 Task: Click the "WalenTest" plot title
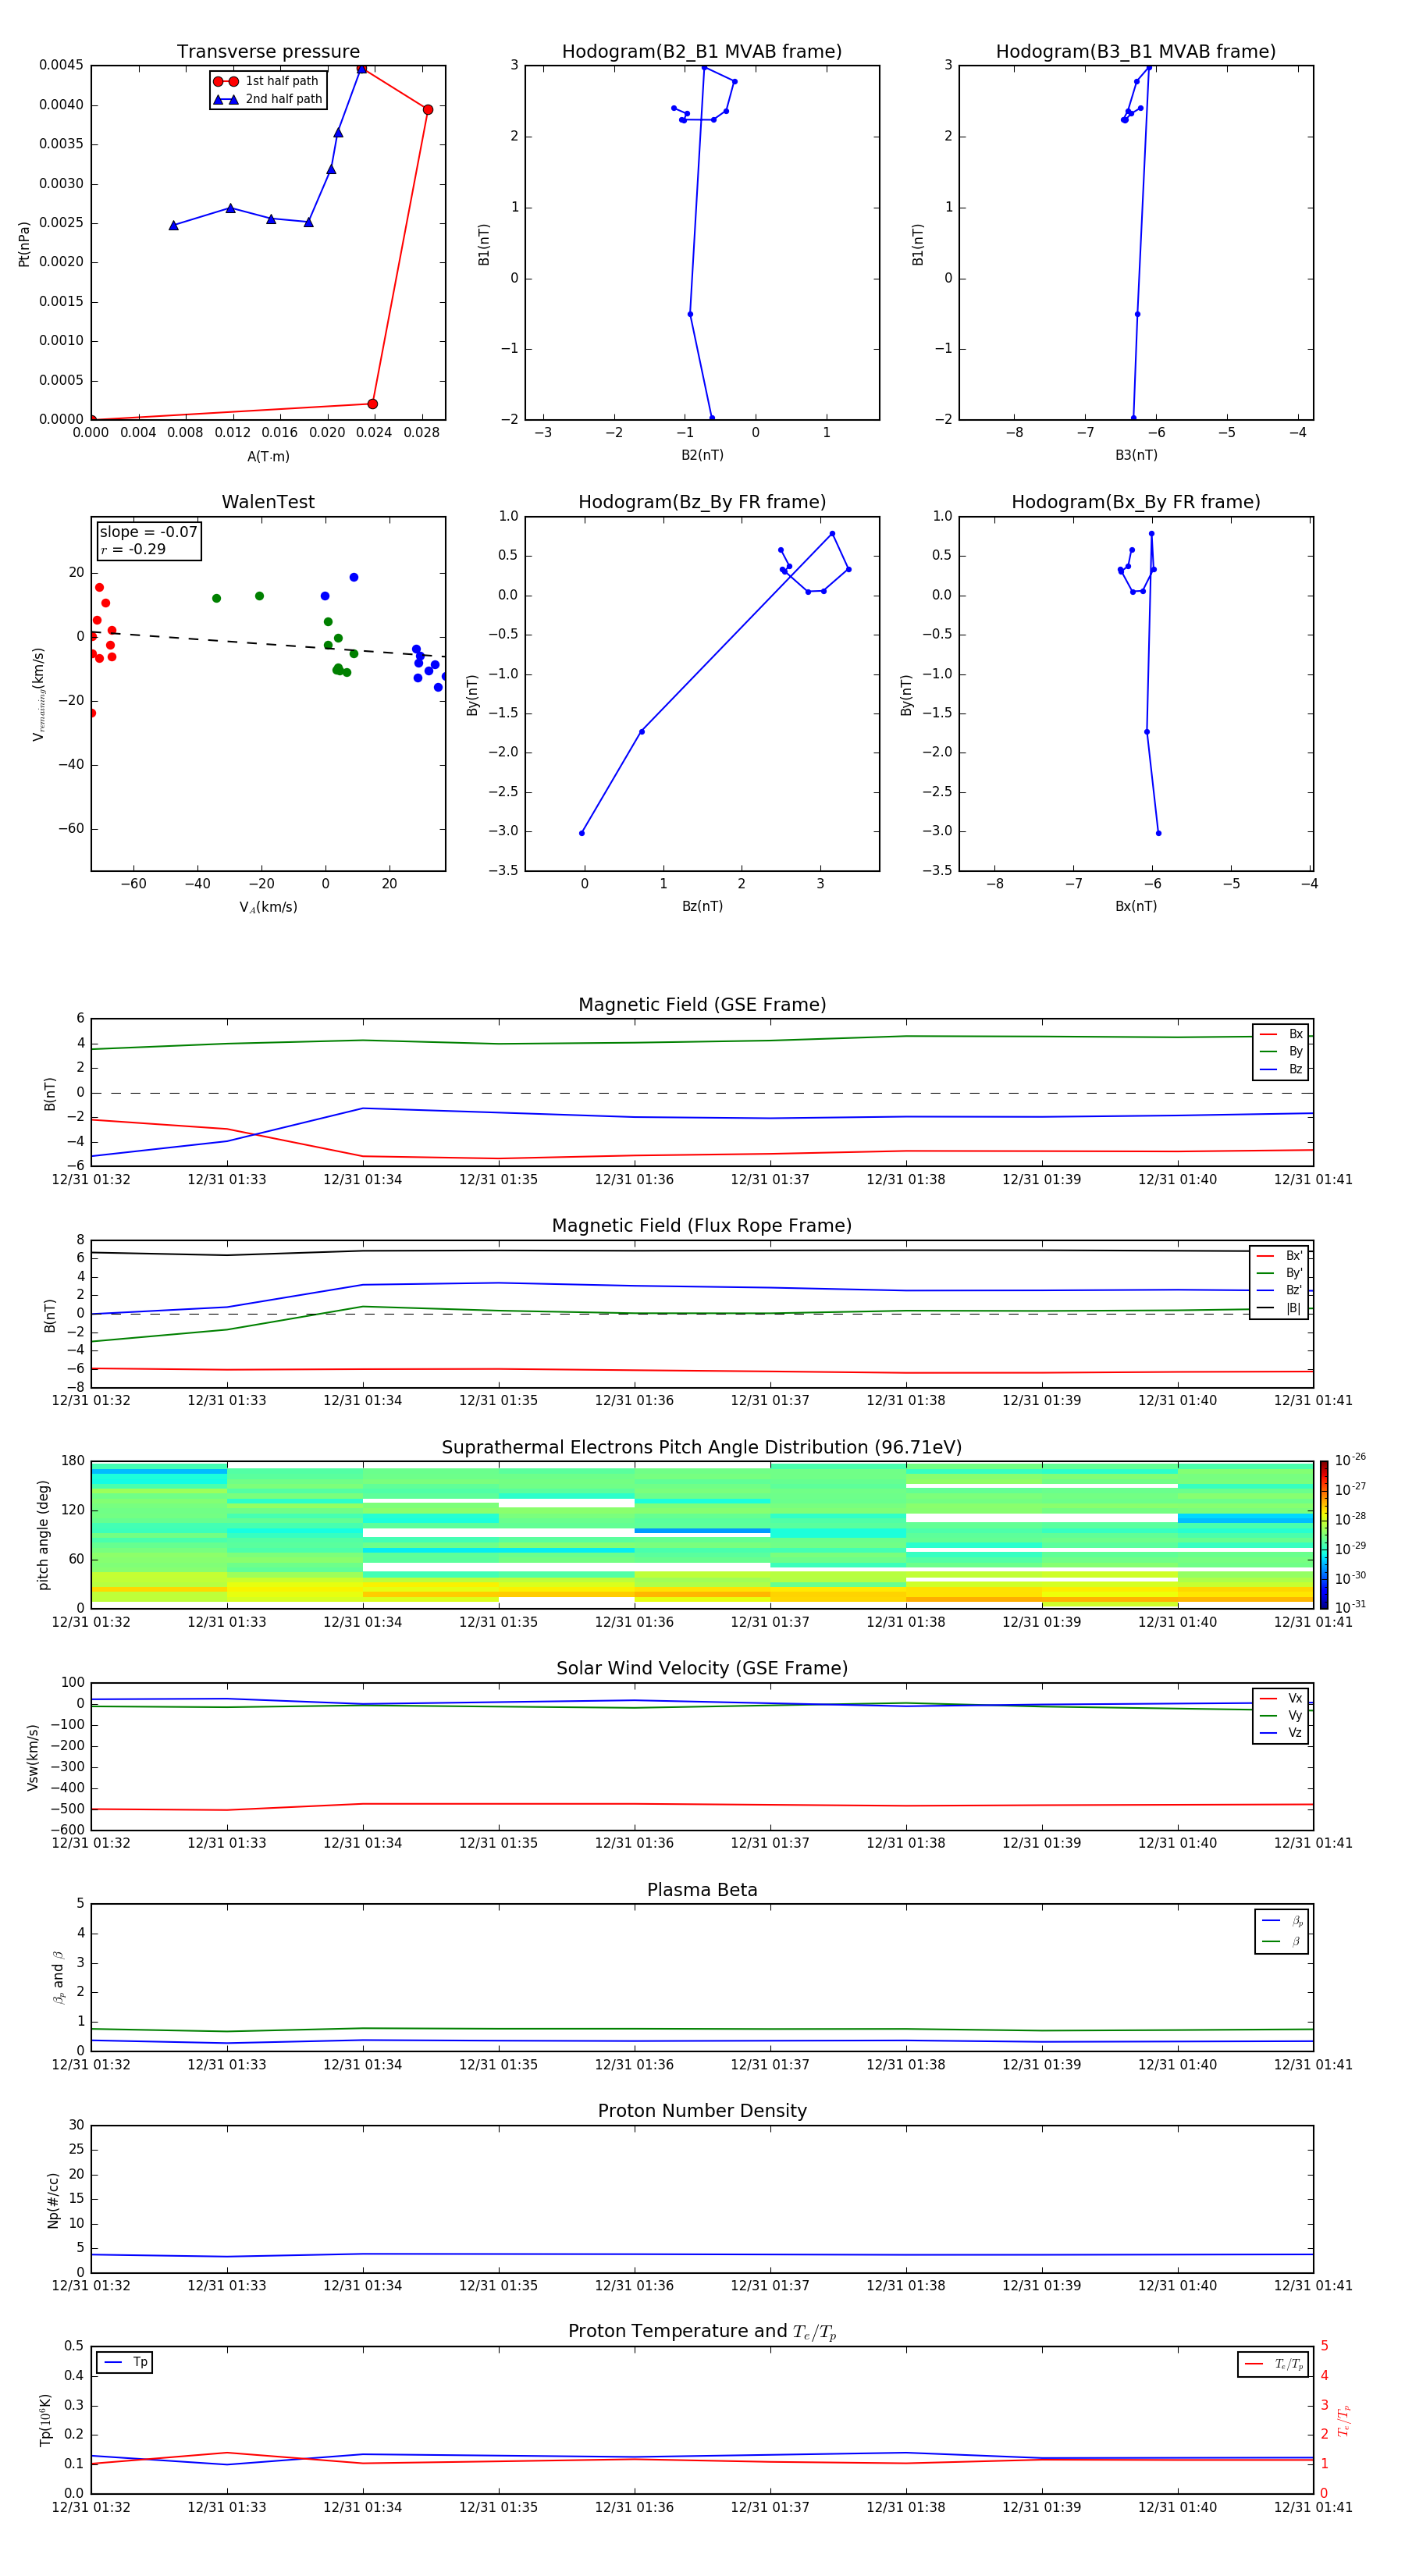point(268,502)
